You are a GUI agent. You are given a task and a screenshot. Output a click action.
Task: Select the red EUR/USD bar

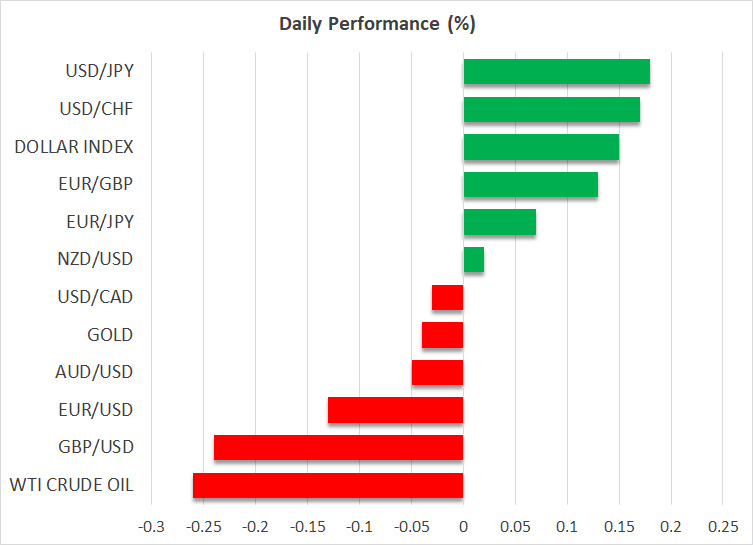coord(395,410)
